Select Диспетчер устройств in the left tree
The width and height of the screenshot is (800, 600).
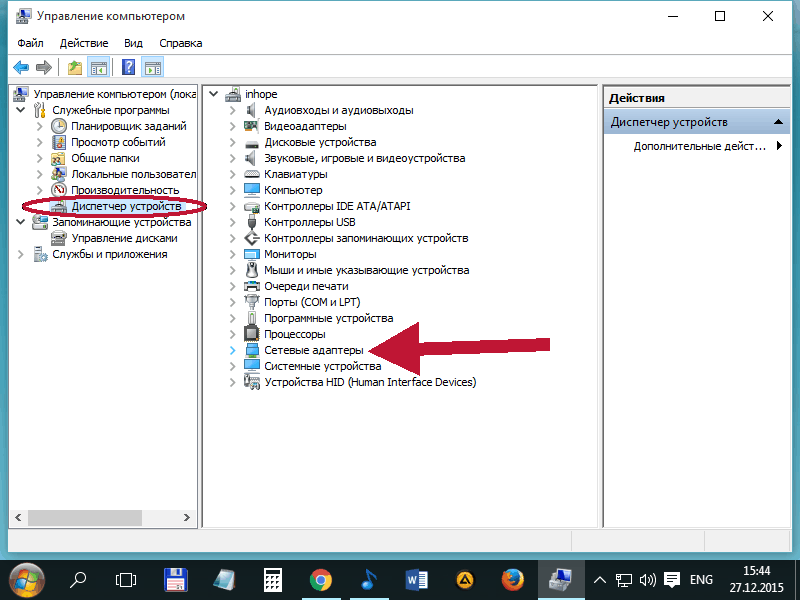126,206
